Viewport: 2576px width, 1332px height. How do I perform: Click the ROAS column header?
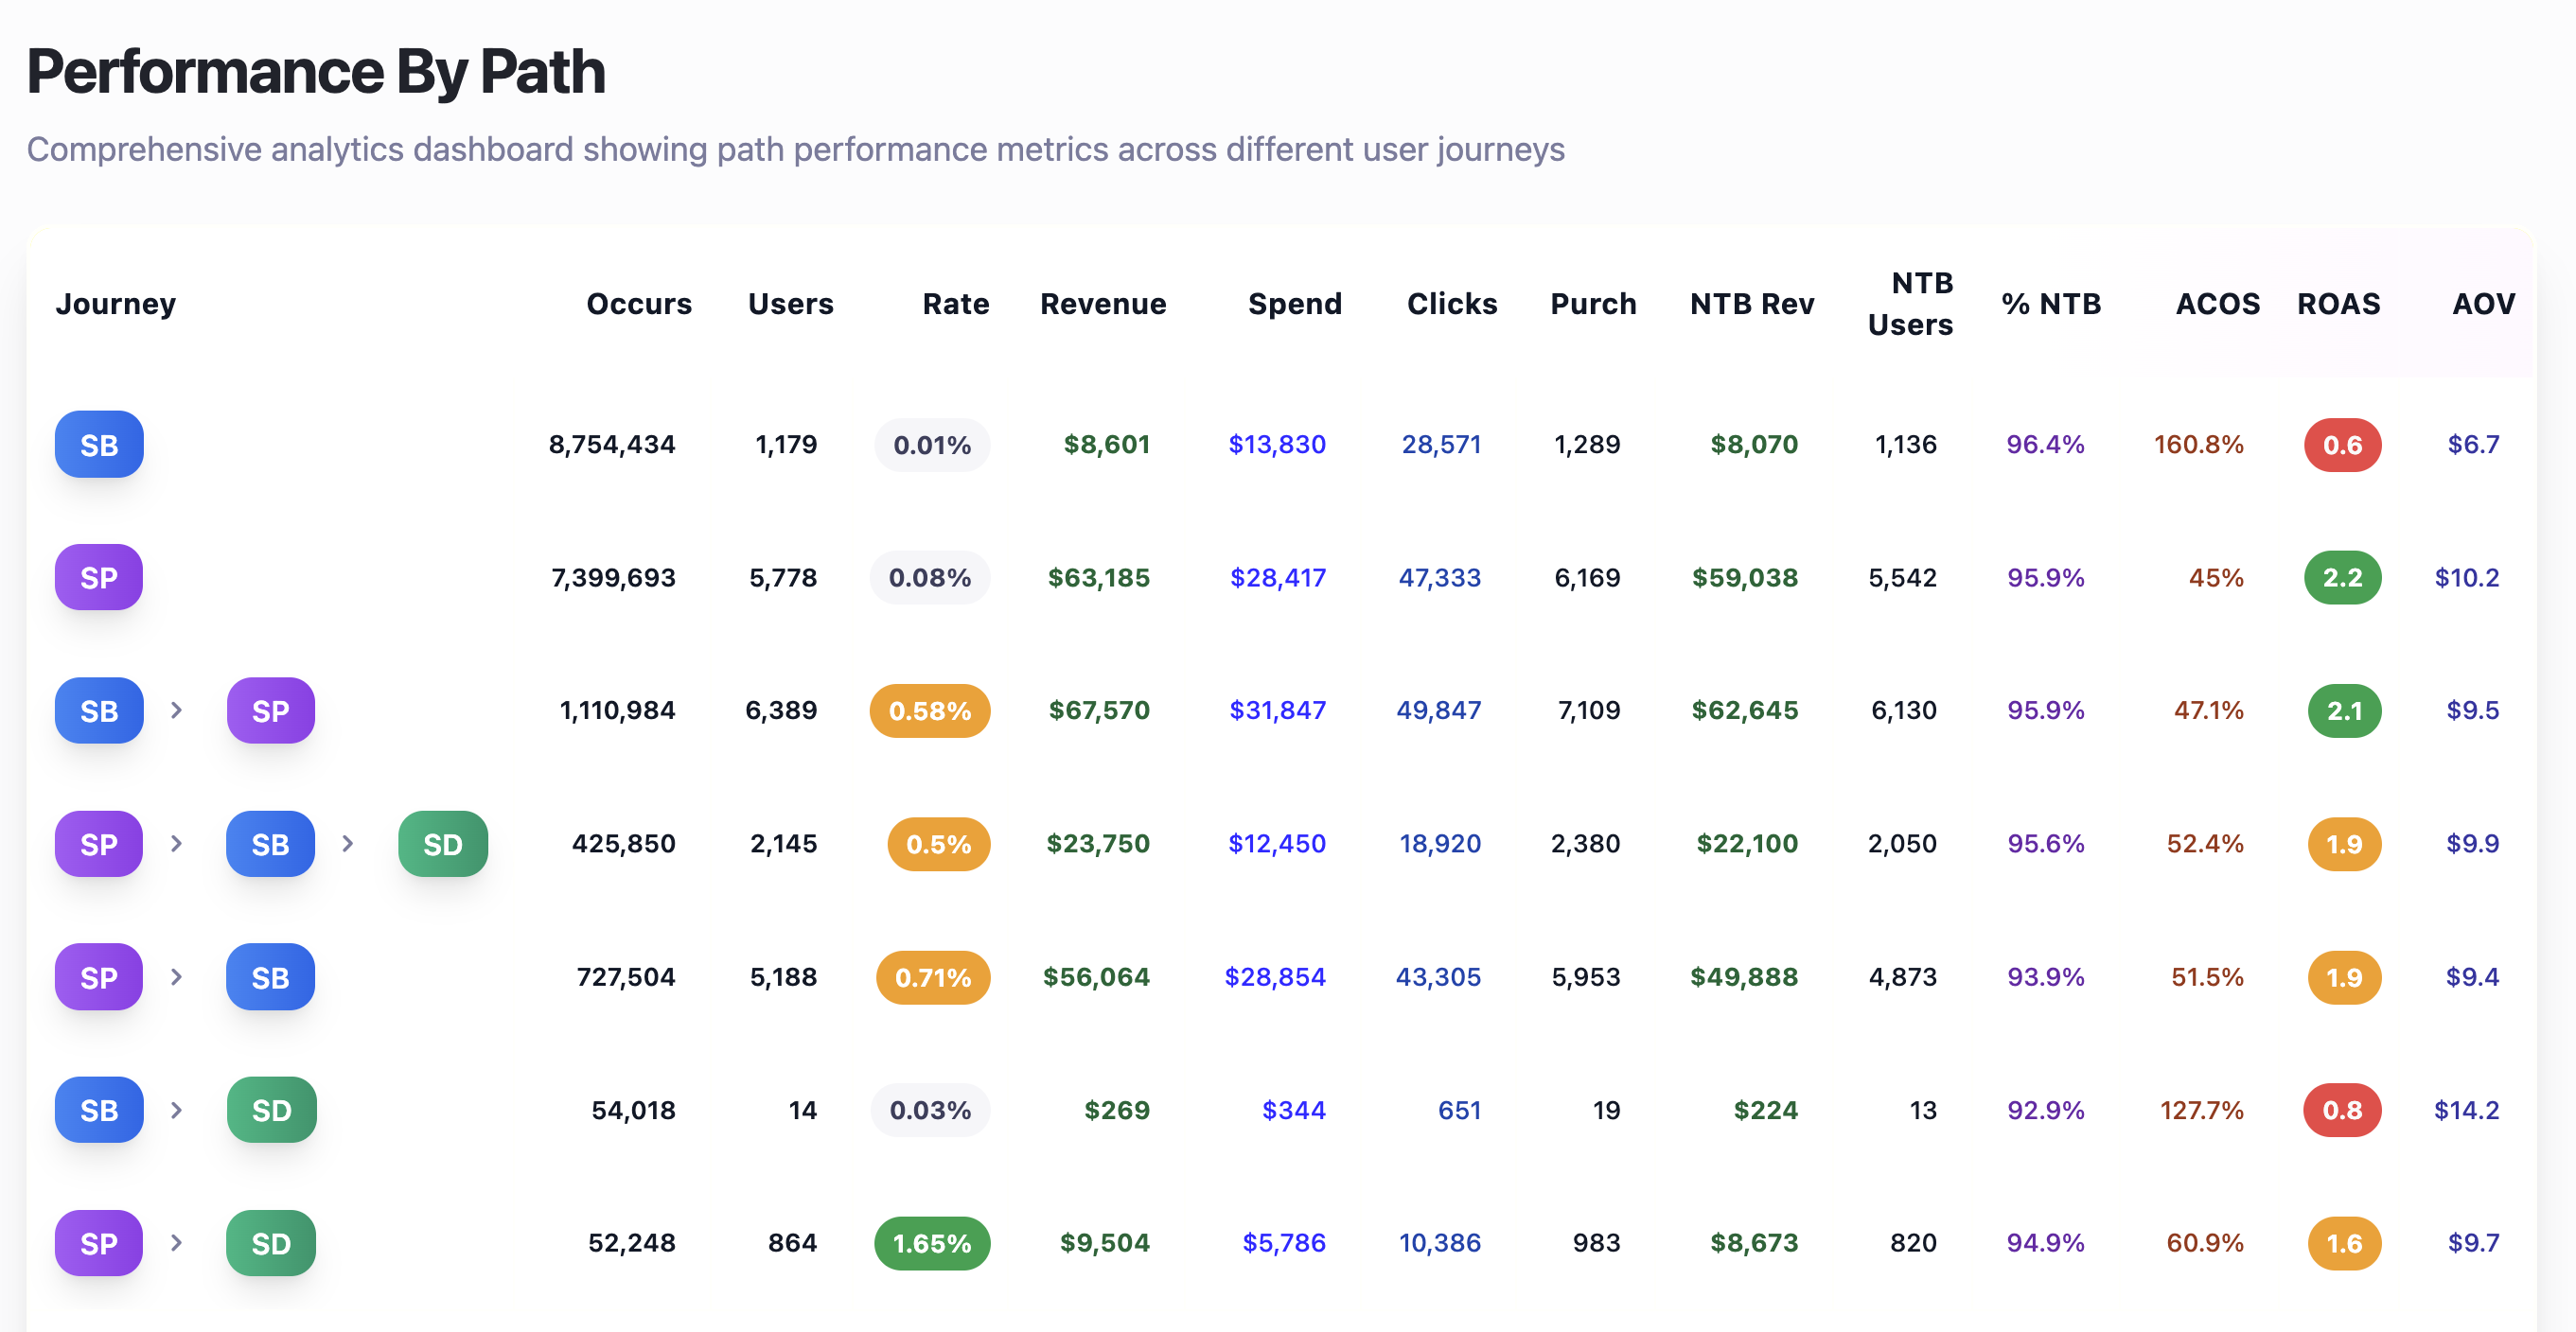[x=2338, y=304]
